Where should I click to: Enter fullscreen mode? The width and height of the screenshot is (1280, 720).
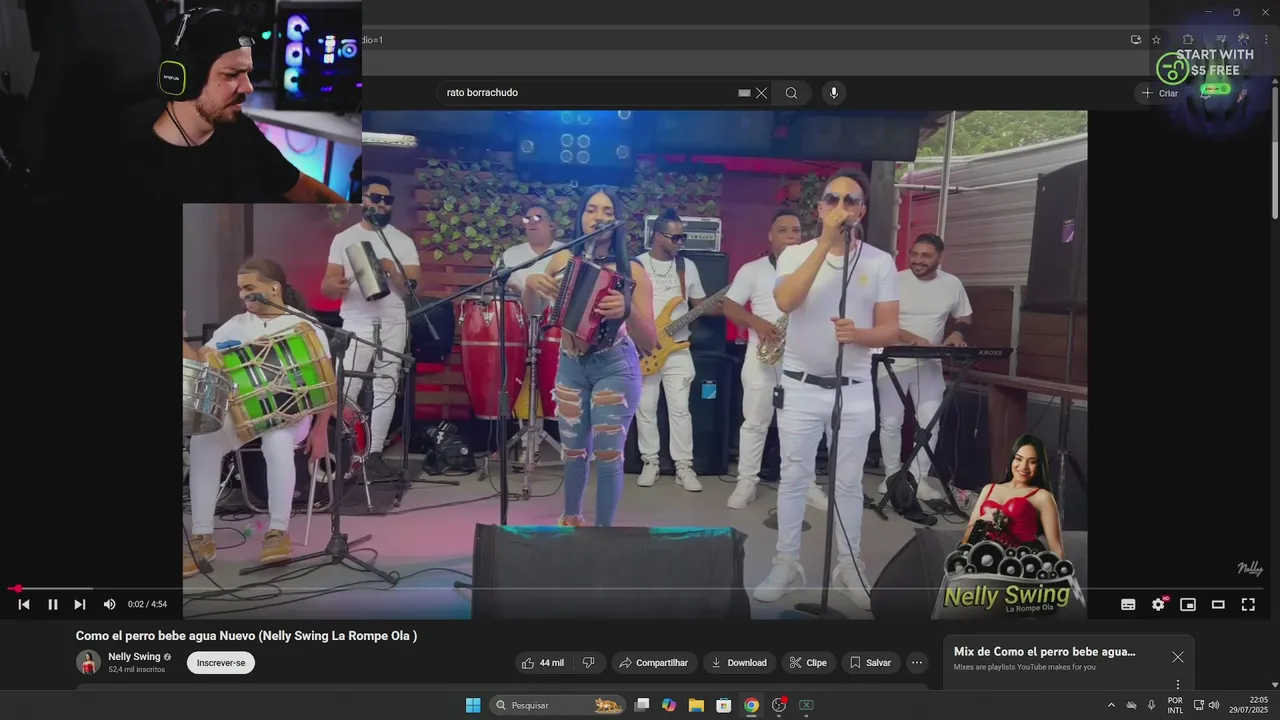(x=1248, y=604)
